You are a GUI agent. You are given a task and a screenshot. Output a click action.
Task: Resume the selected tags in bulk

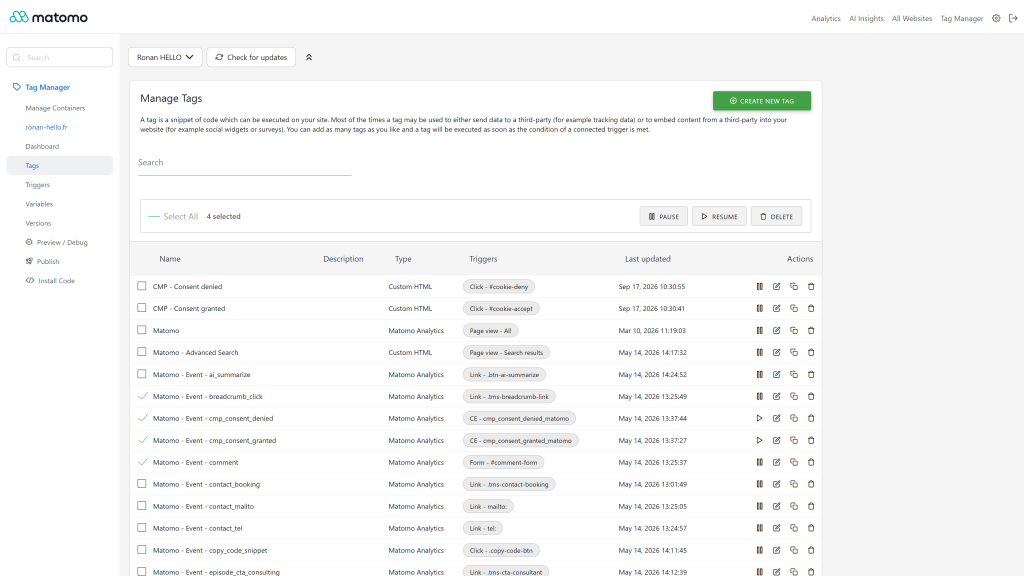(719, 216)
